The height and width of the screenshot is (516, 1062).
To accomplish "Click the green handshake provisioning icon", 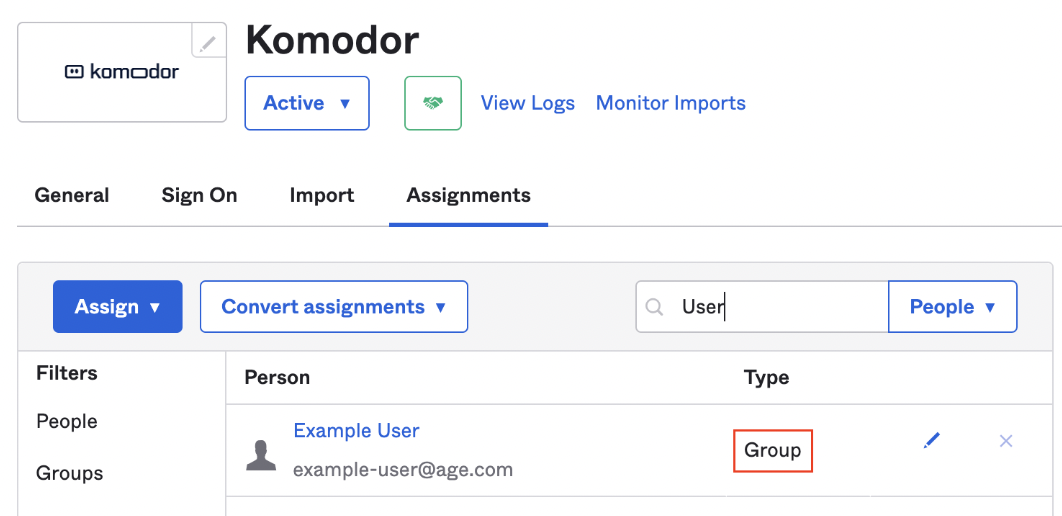I will pyautogui.click(x=433, y=103).
